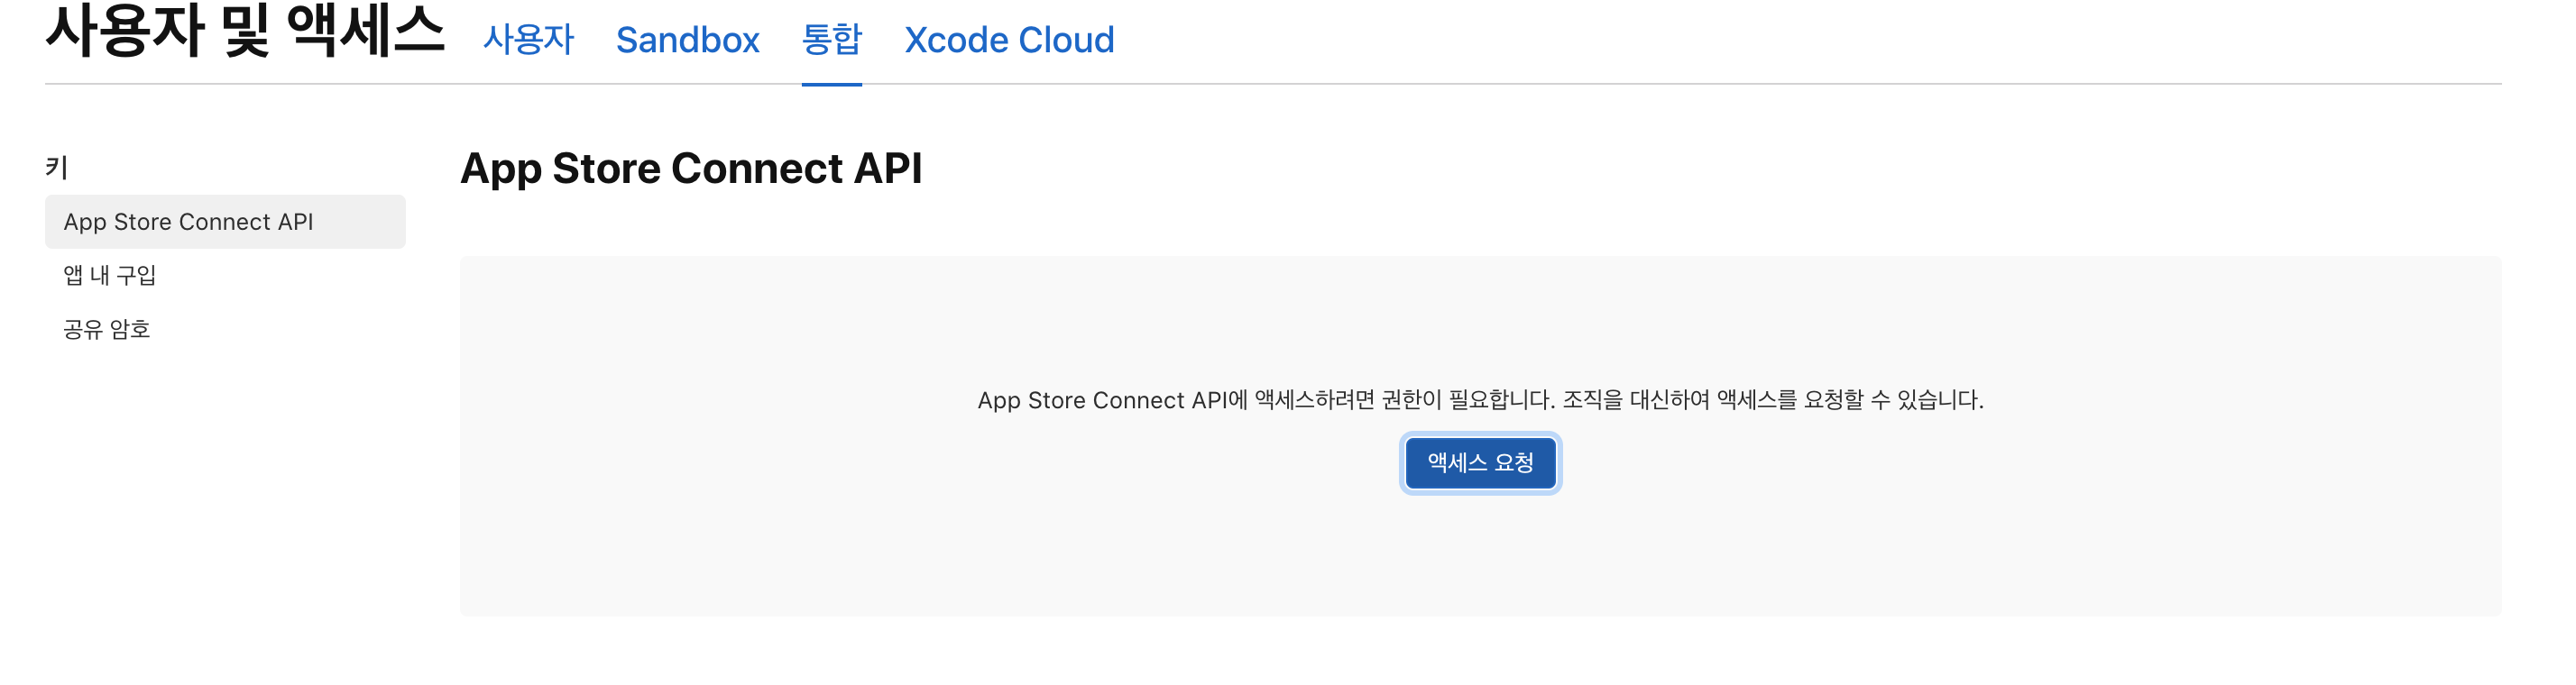Screen dimensions: 2576x685
Task: Click the access permission message text
Action: (1480, 400)
